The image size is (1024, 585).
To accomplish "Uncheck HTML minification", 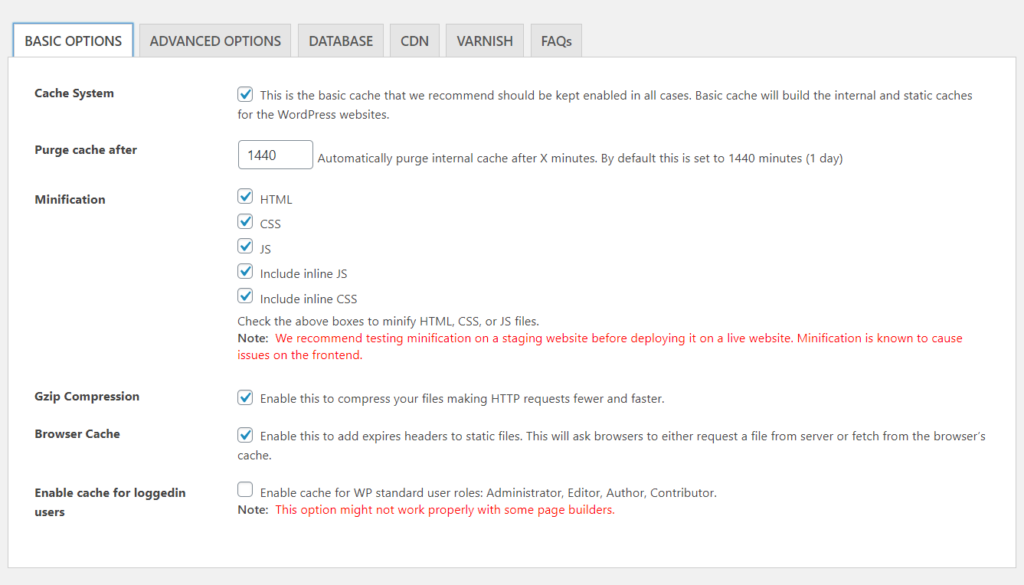I will (245, 197).
